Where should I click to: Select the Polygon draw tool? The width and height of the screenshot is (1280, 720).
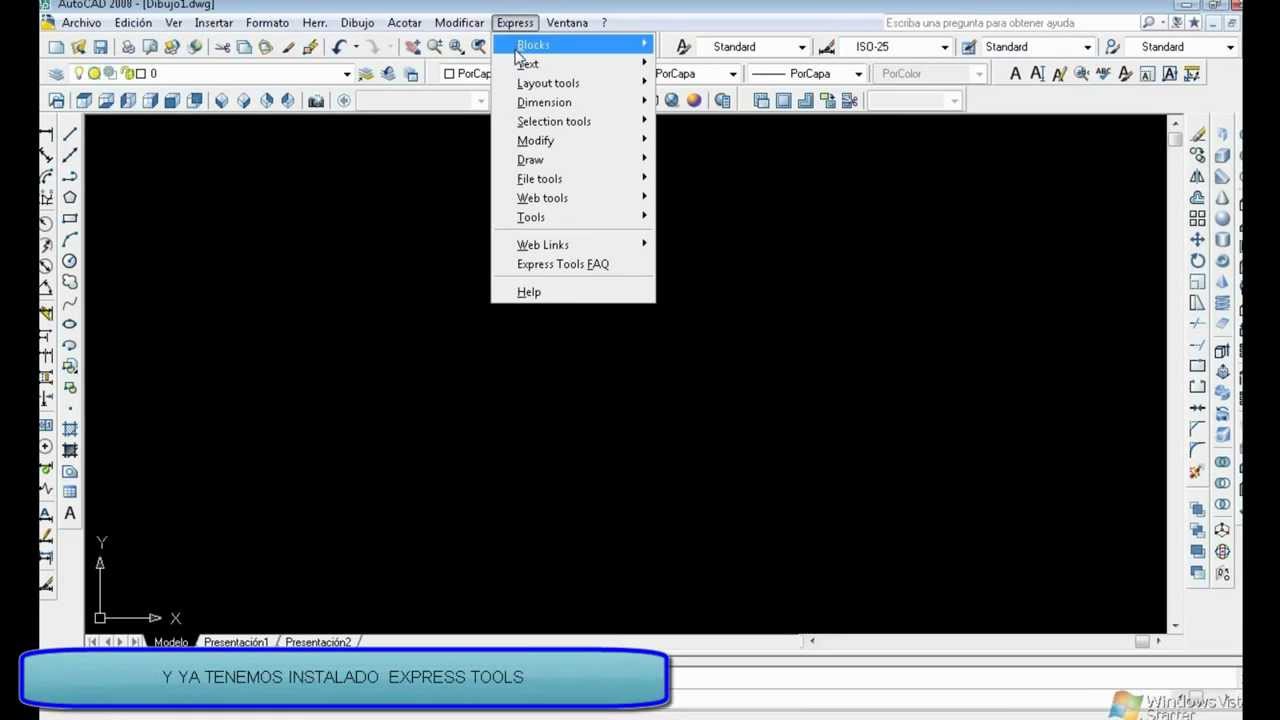click(x=69, y=198)
